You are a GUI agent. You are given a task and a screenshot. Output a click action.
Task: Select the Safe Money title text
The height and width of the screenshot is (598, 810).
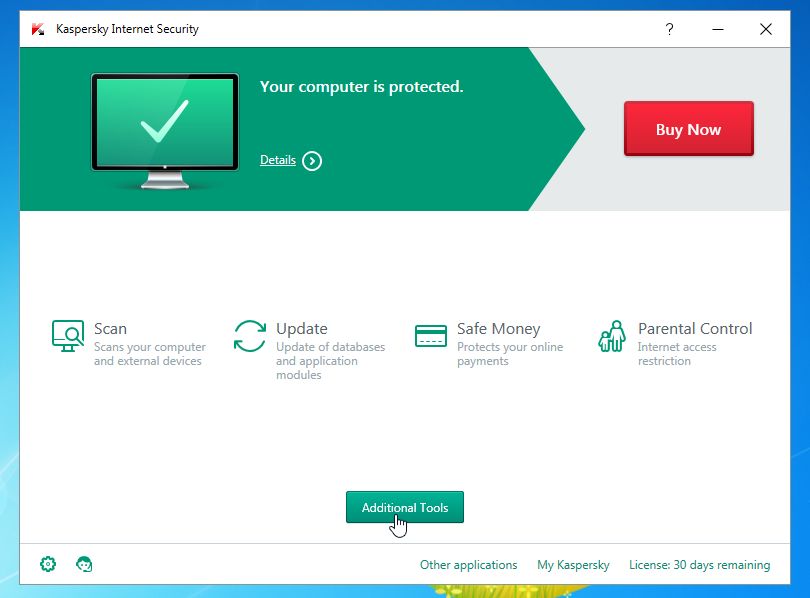[x=499, y=329]
